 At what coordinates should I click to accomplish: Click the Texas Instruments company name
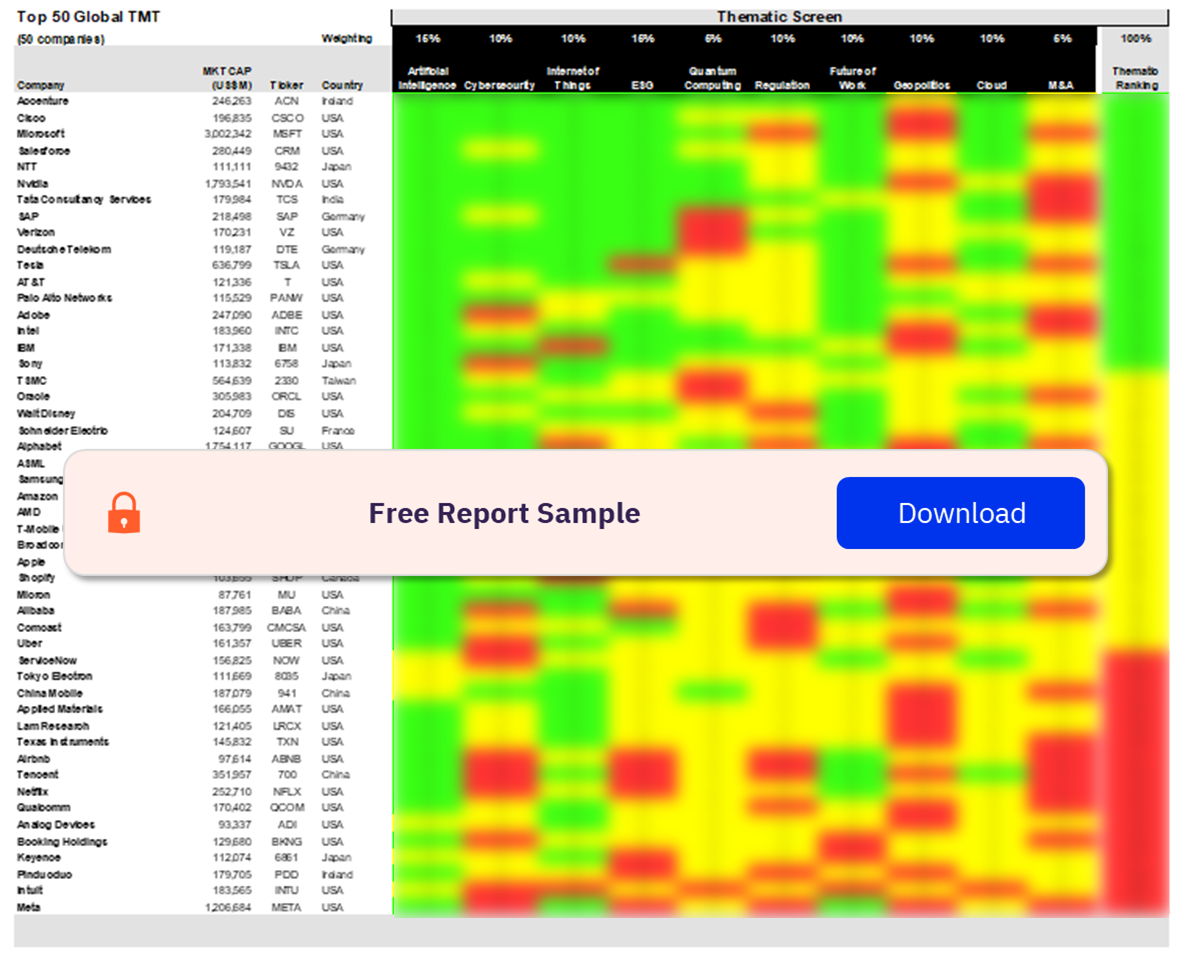(62, 741)
